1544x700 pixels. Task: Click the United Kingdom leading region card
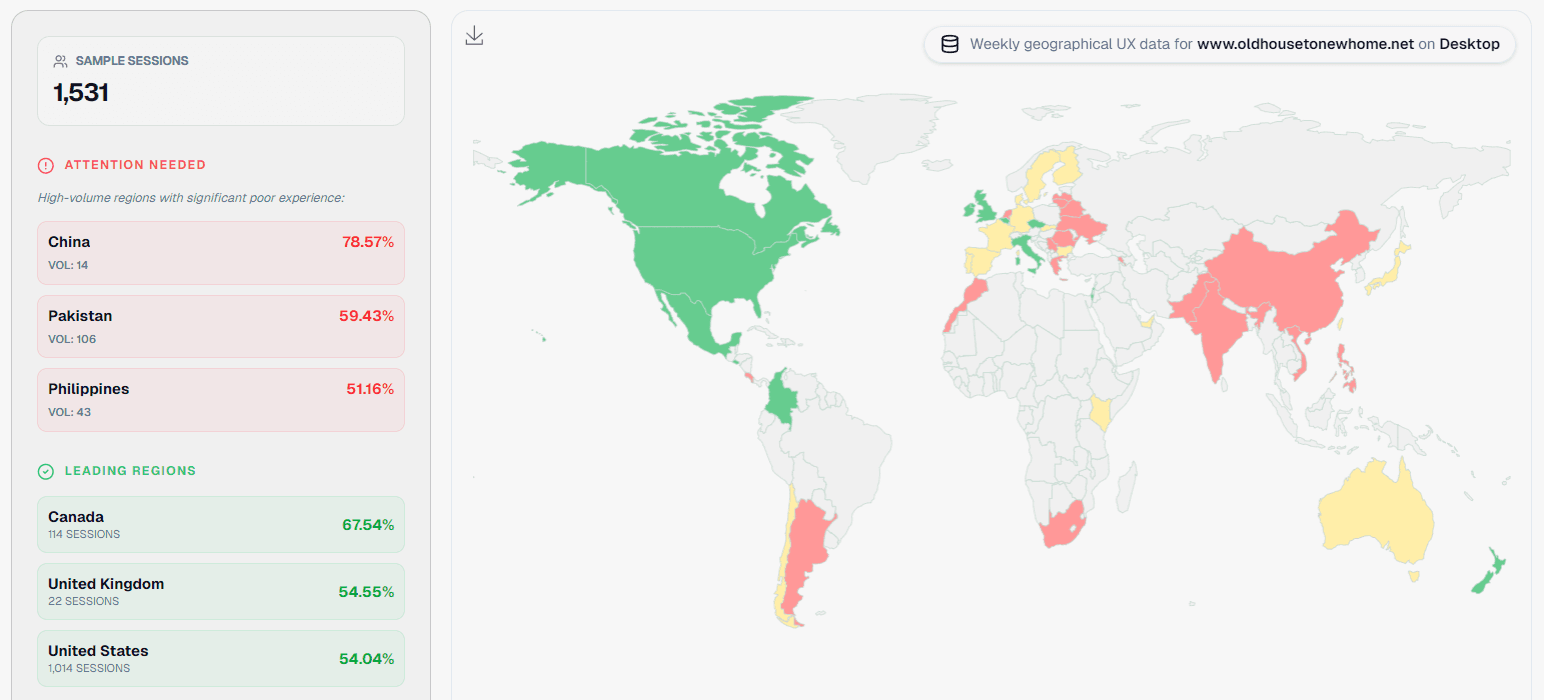(220, 590)
